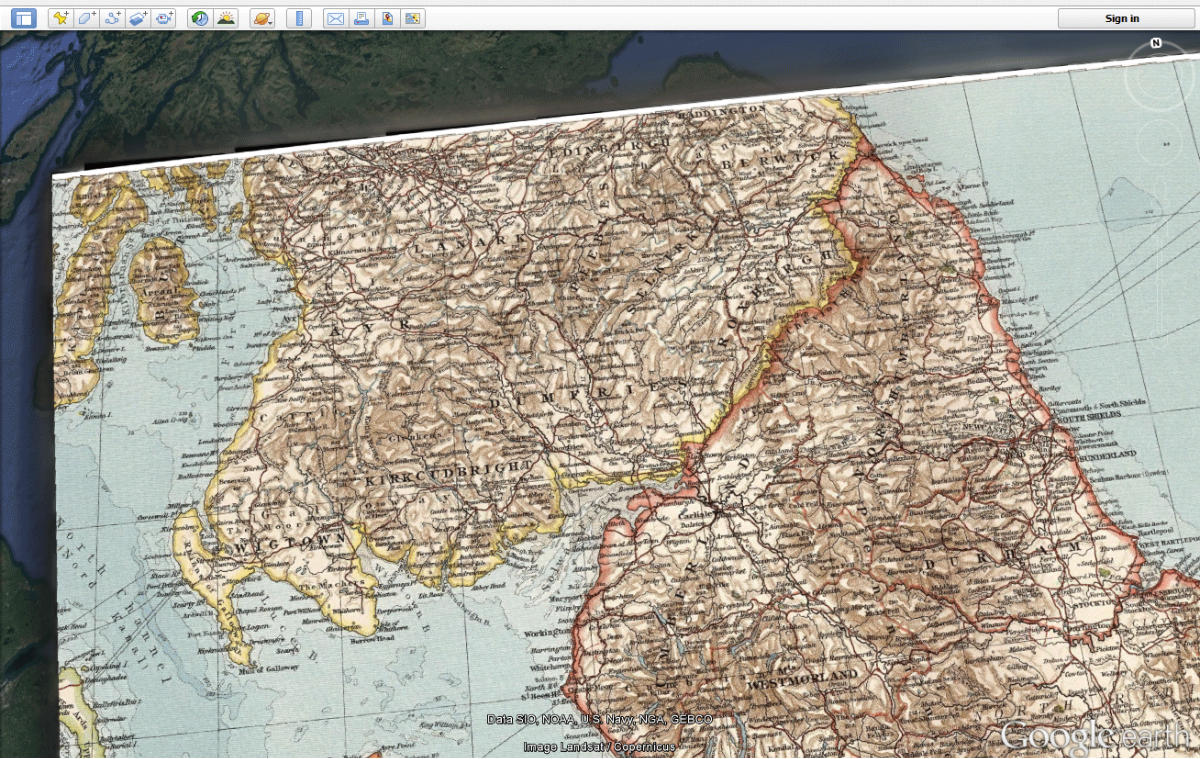Add an image overlay

[x=139, y=18]
